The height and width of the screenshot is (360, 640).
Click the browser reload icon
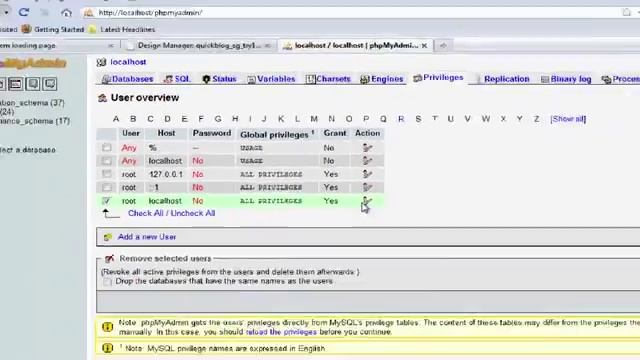tap(24, 12)
